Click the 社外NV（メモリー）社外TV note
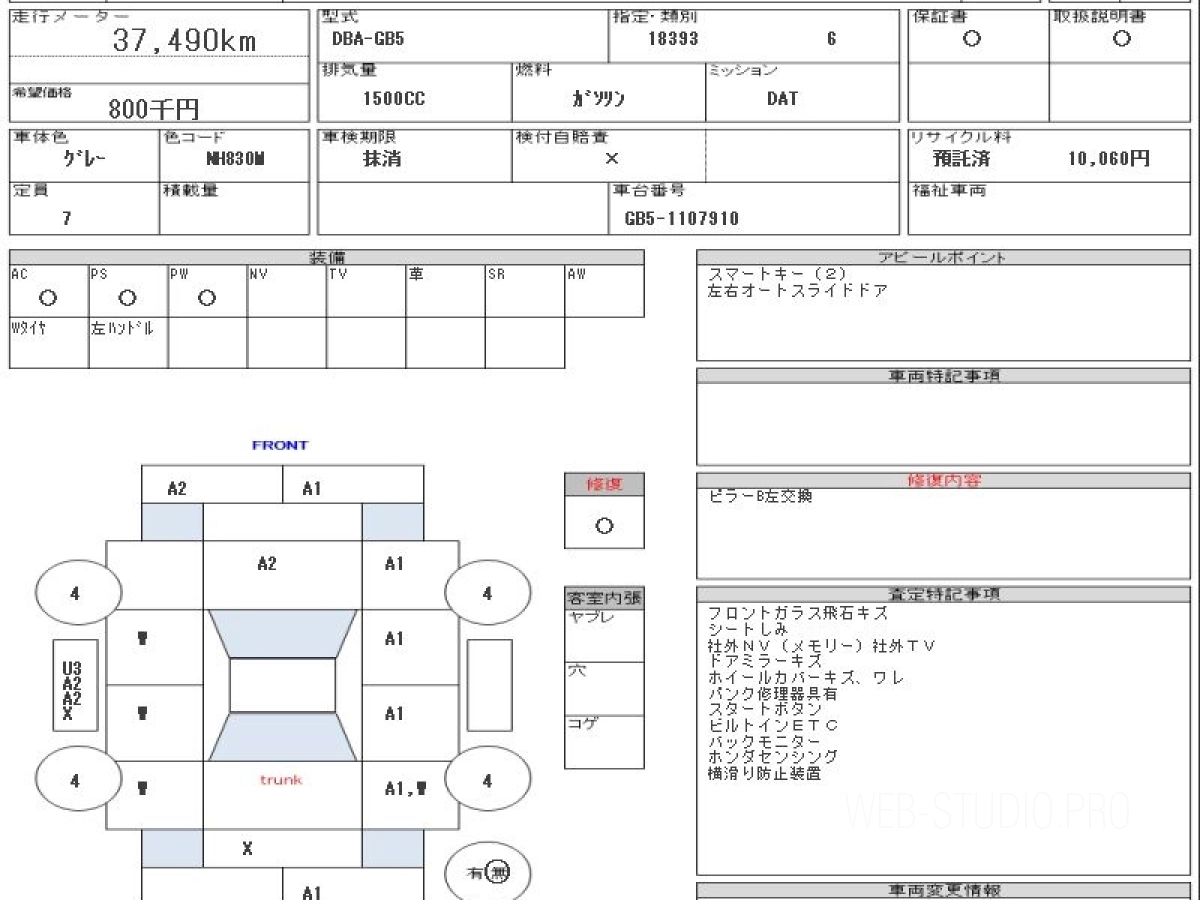The width and height of the screenshot is (1200, 900). pos(821,645)
